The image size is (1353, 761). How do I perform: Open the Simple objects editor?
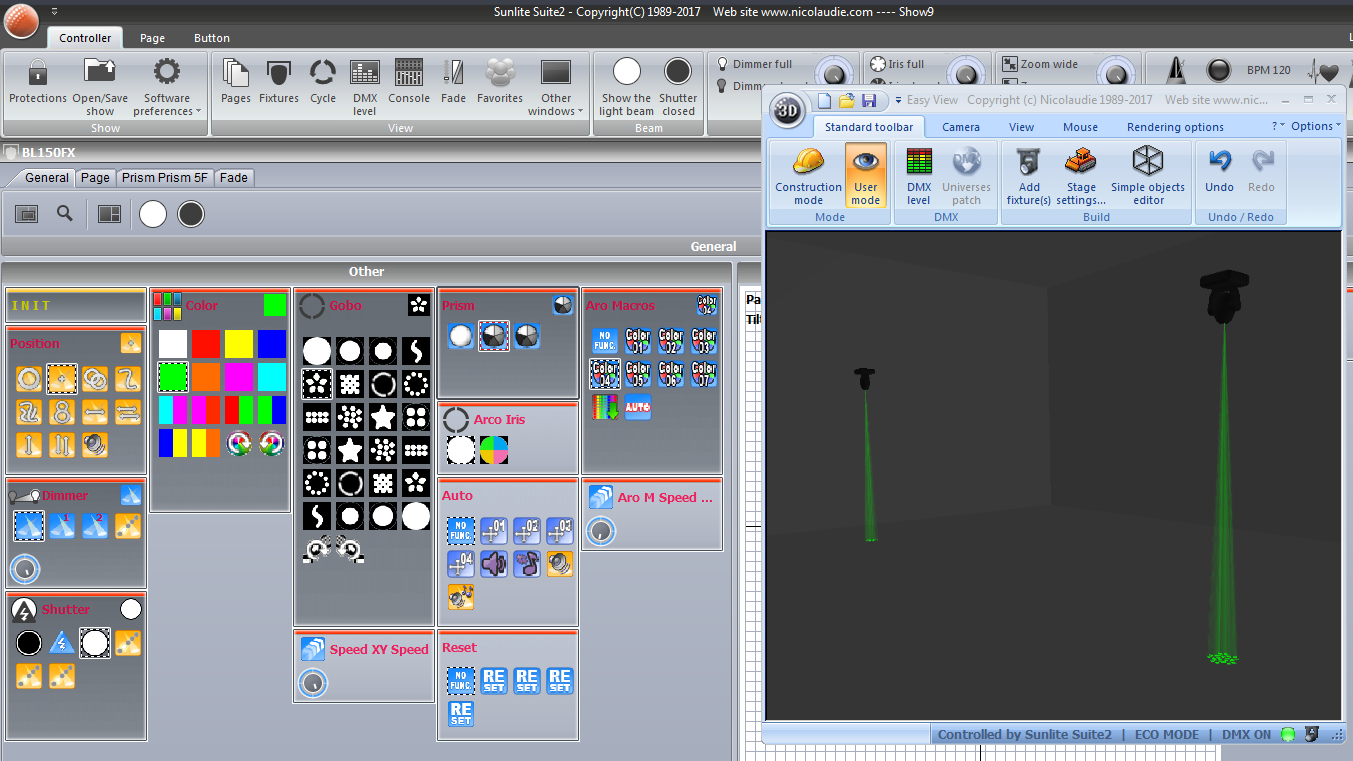[1148, 175]
